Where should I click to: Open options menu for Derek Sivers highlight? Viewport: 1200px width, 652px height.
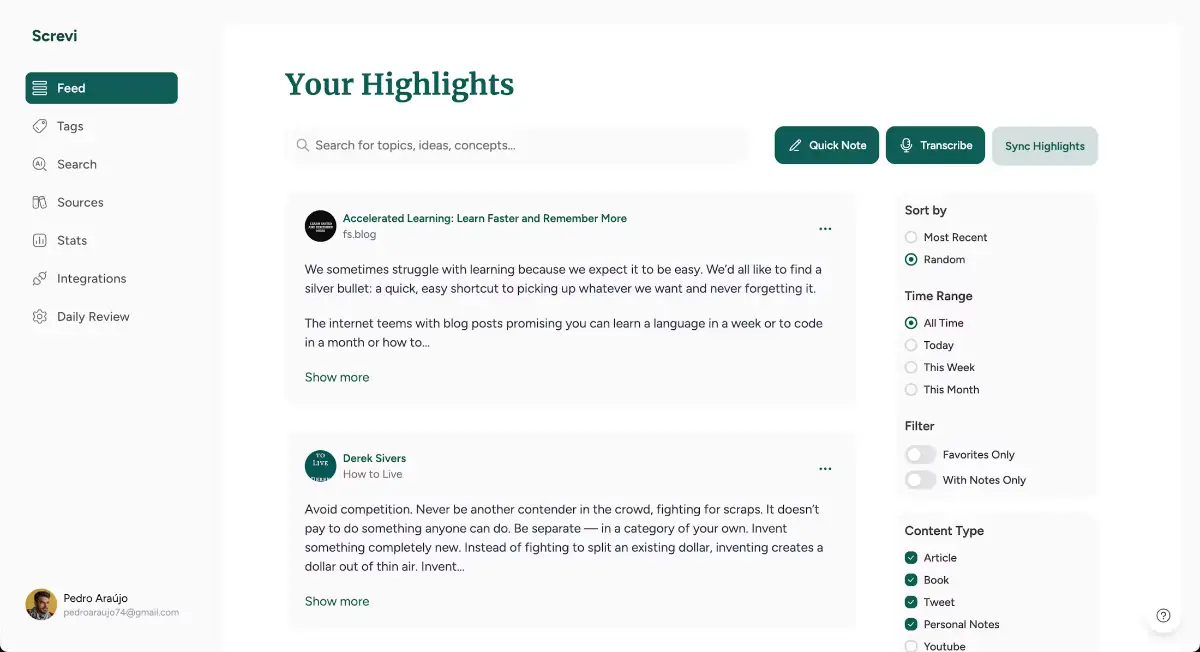pos(825,469)
